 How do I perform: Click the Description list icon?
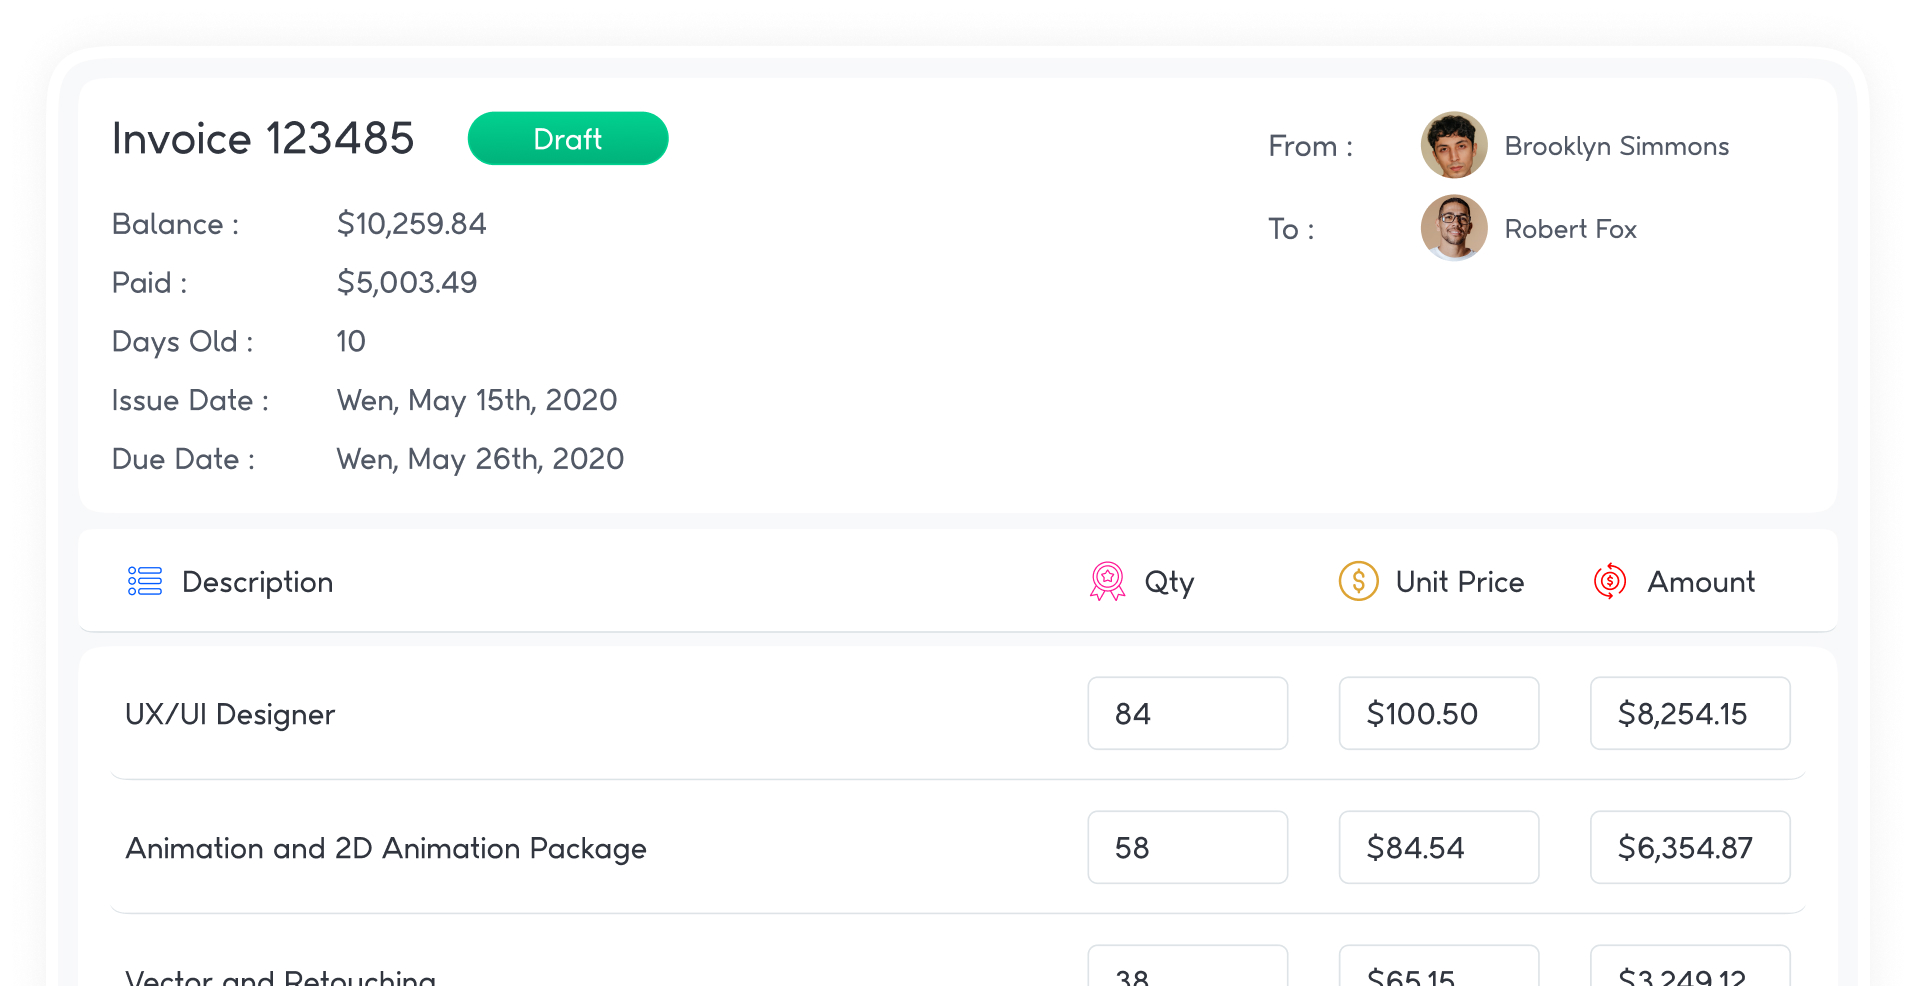point(145,581)
